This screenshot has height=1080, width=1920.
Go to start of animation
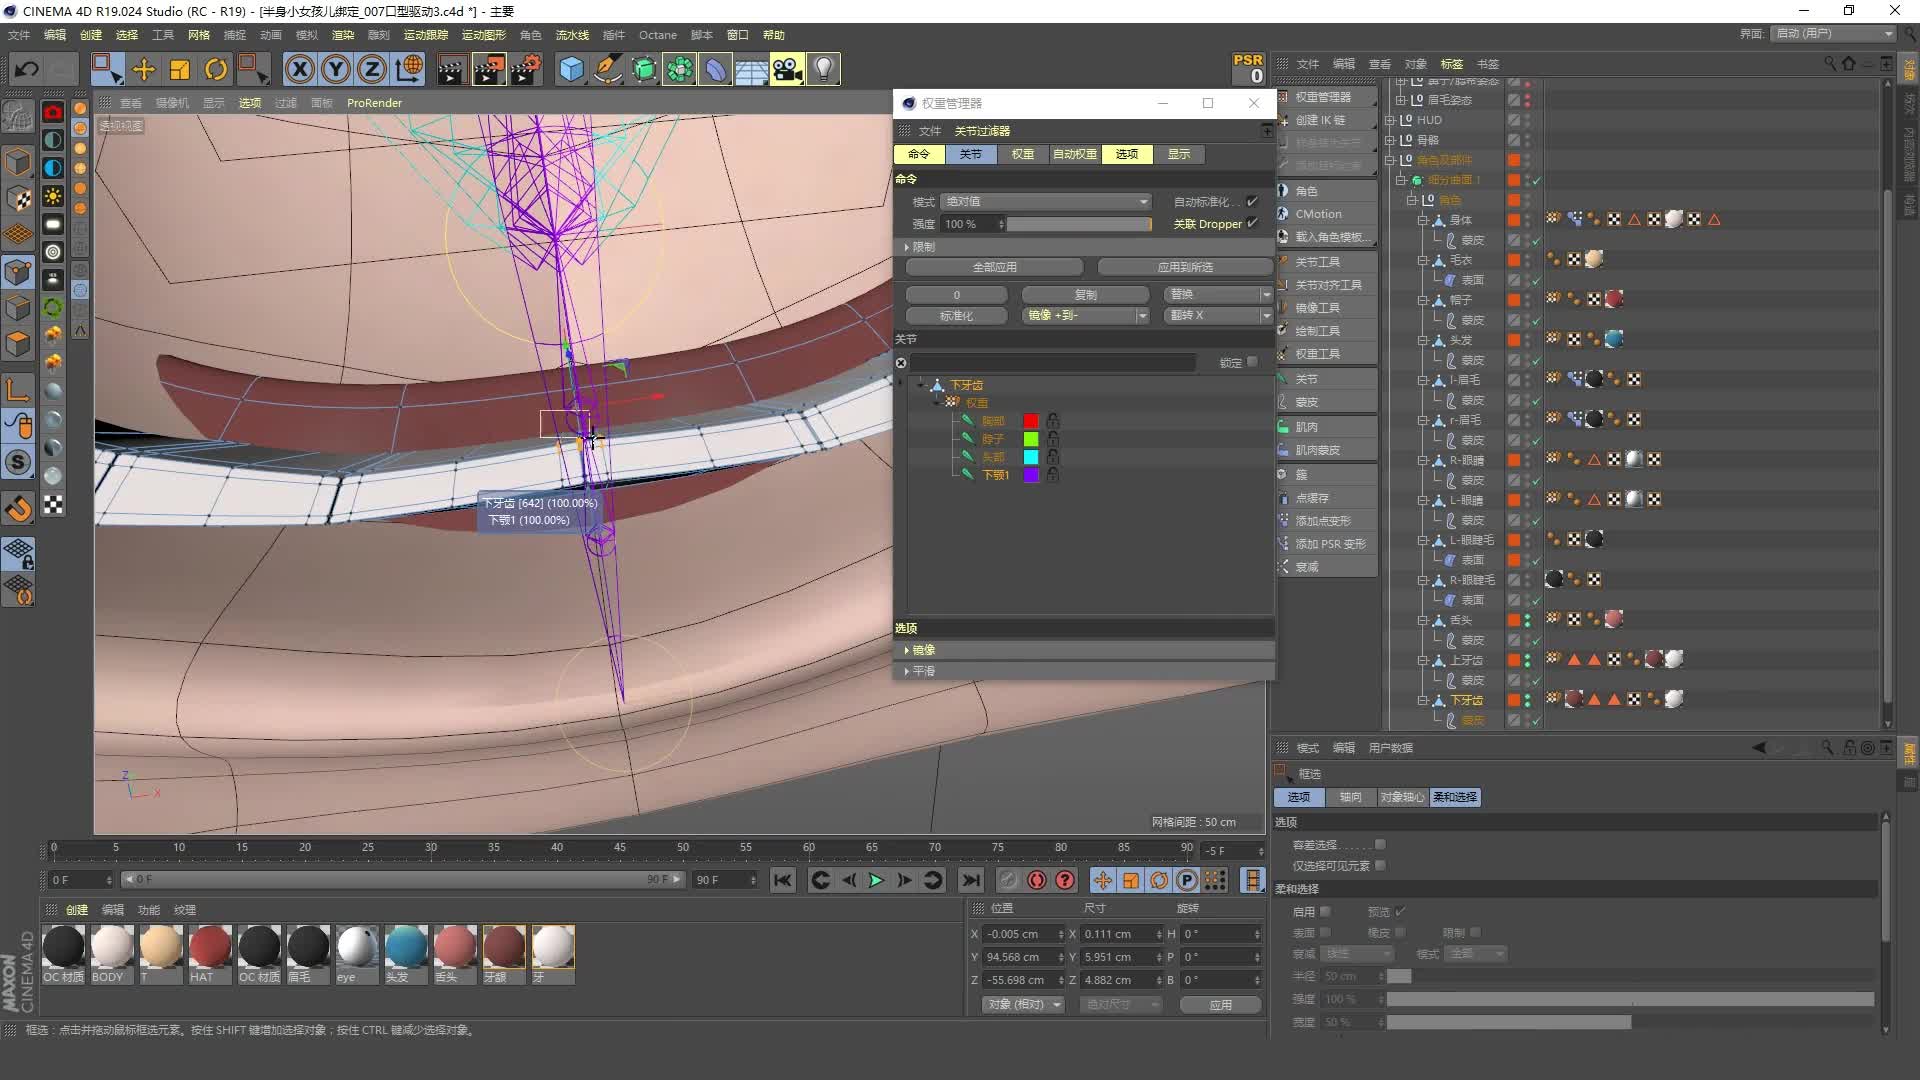[783, 880]
